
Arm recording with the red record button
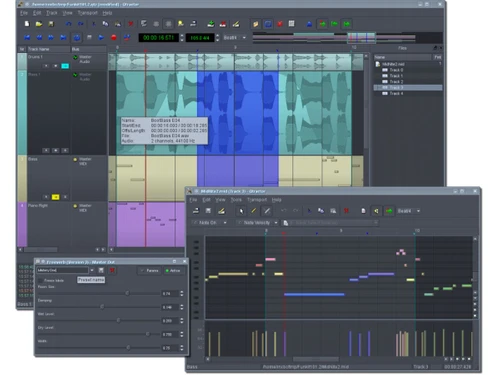click(x=114, y=38)
